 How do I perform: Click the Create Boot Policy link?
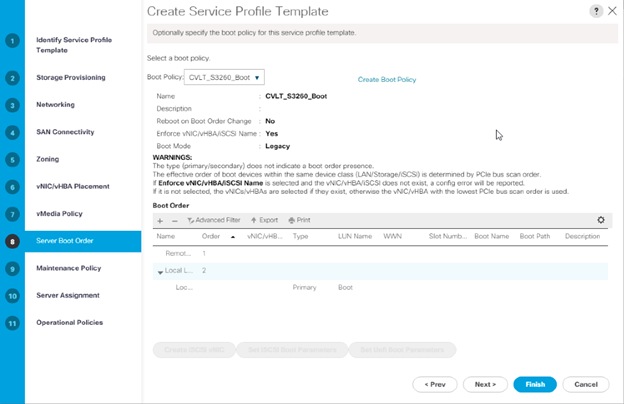coord(387,79)
